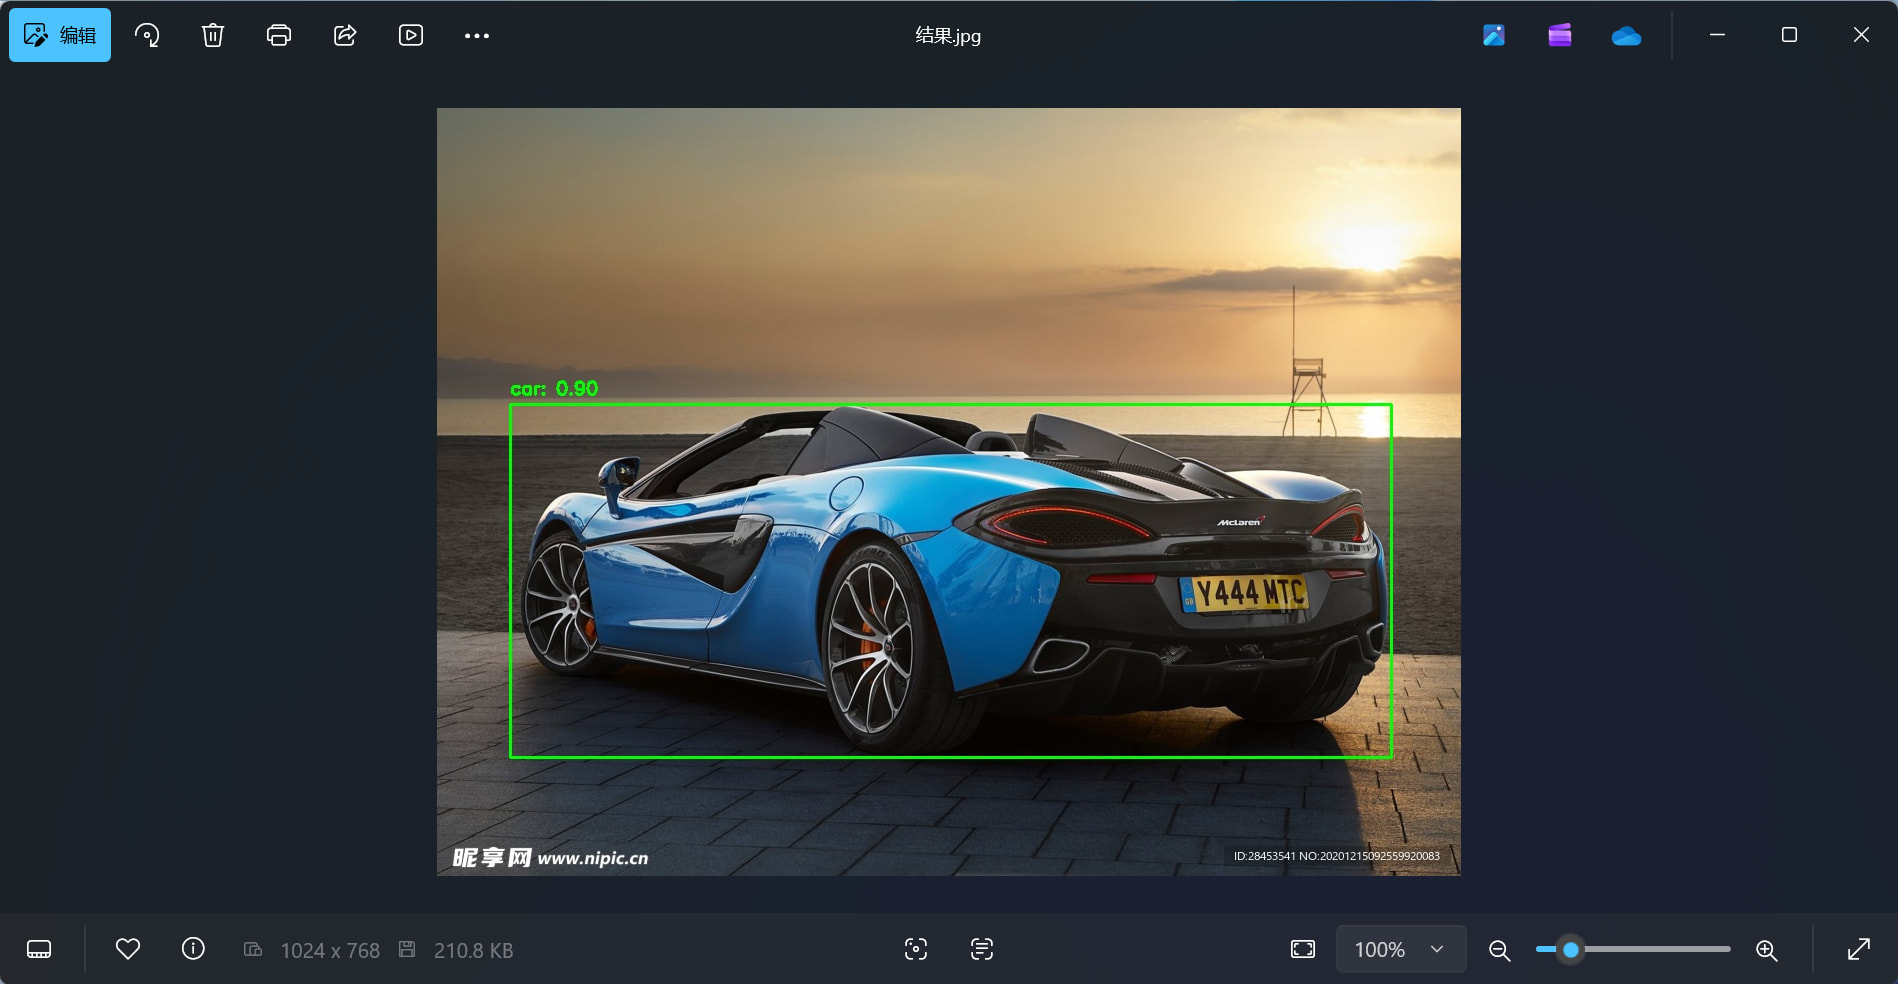Toggle the filmstrip view at bottom left
The width and height of the screenshot is (1898, 984).
pos(39,949)
